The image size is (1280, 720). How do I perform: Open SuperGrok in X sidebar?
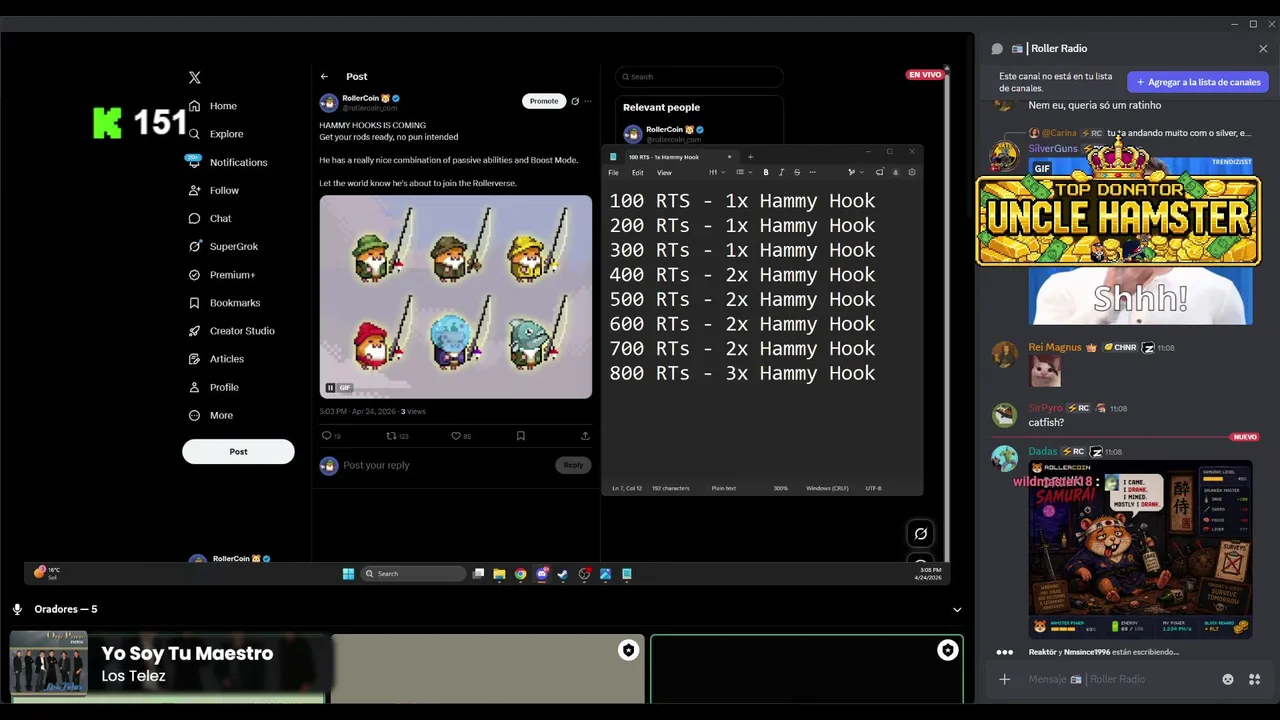(223, 246)
